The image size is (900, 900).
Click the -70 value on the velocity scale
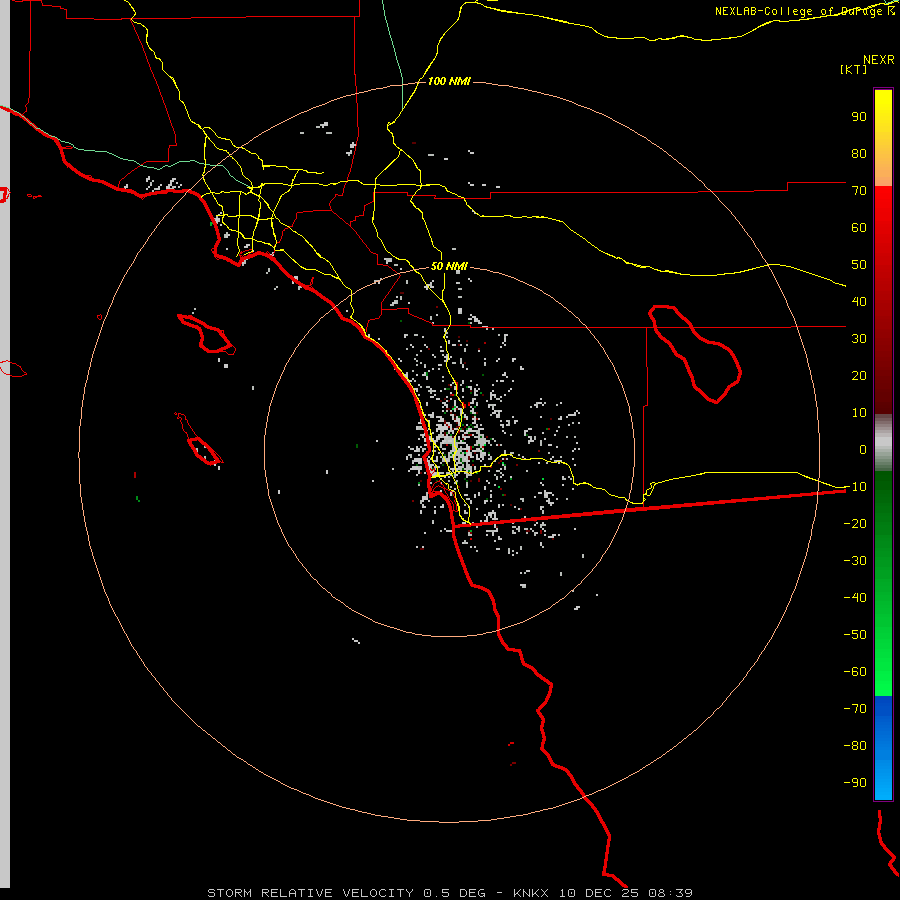[855, 708]
